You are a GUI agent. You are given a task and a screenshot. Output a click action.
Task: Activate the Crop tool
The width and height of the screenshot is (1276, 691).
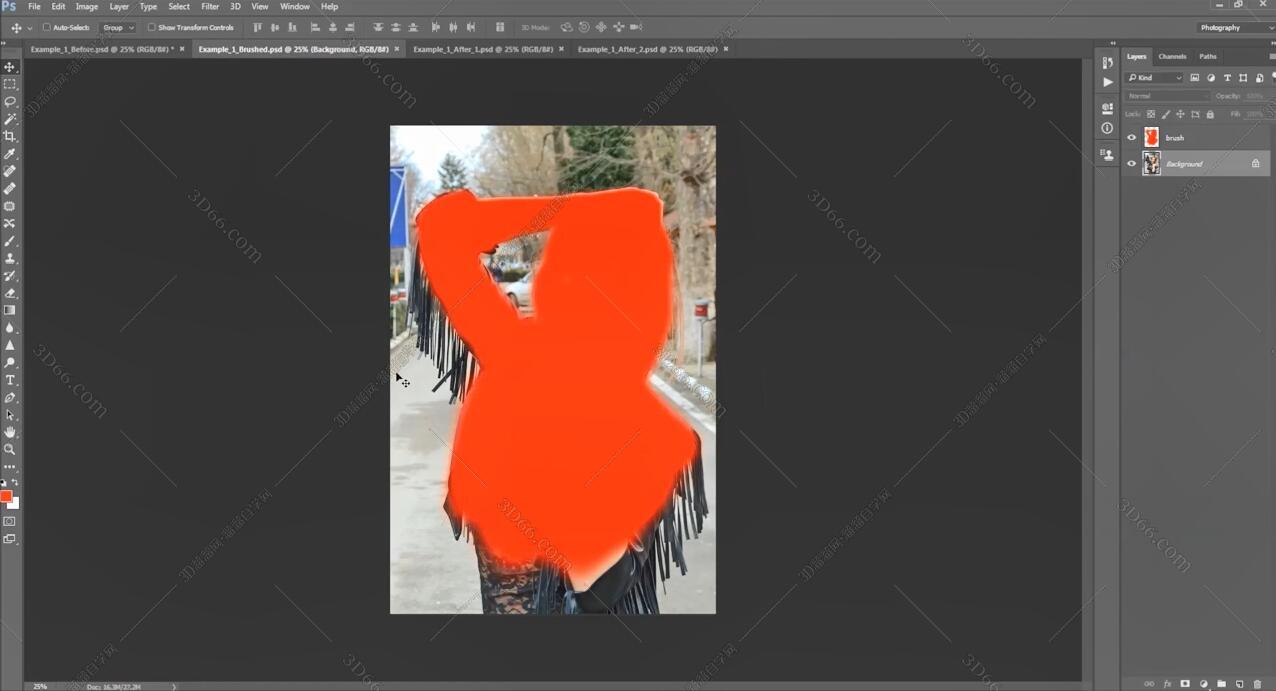[x=10, y=136]
